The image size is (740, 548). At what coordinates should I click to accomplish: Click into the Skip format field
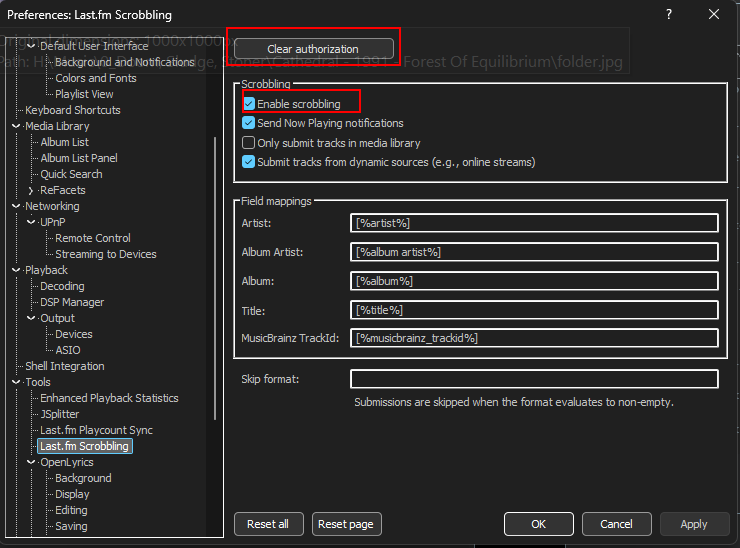[534, 379]
